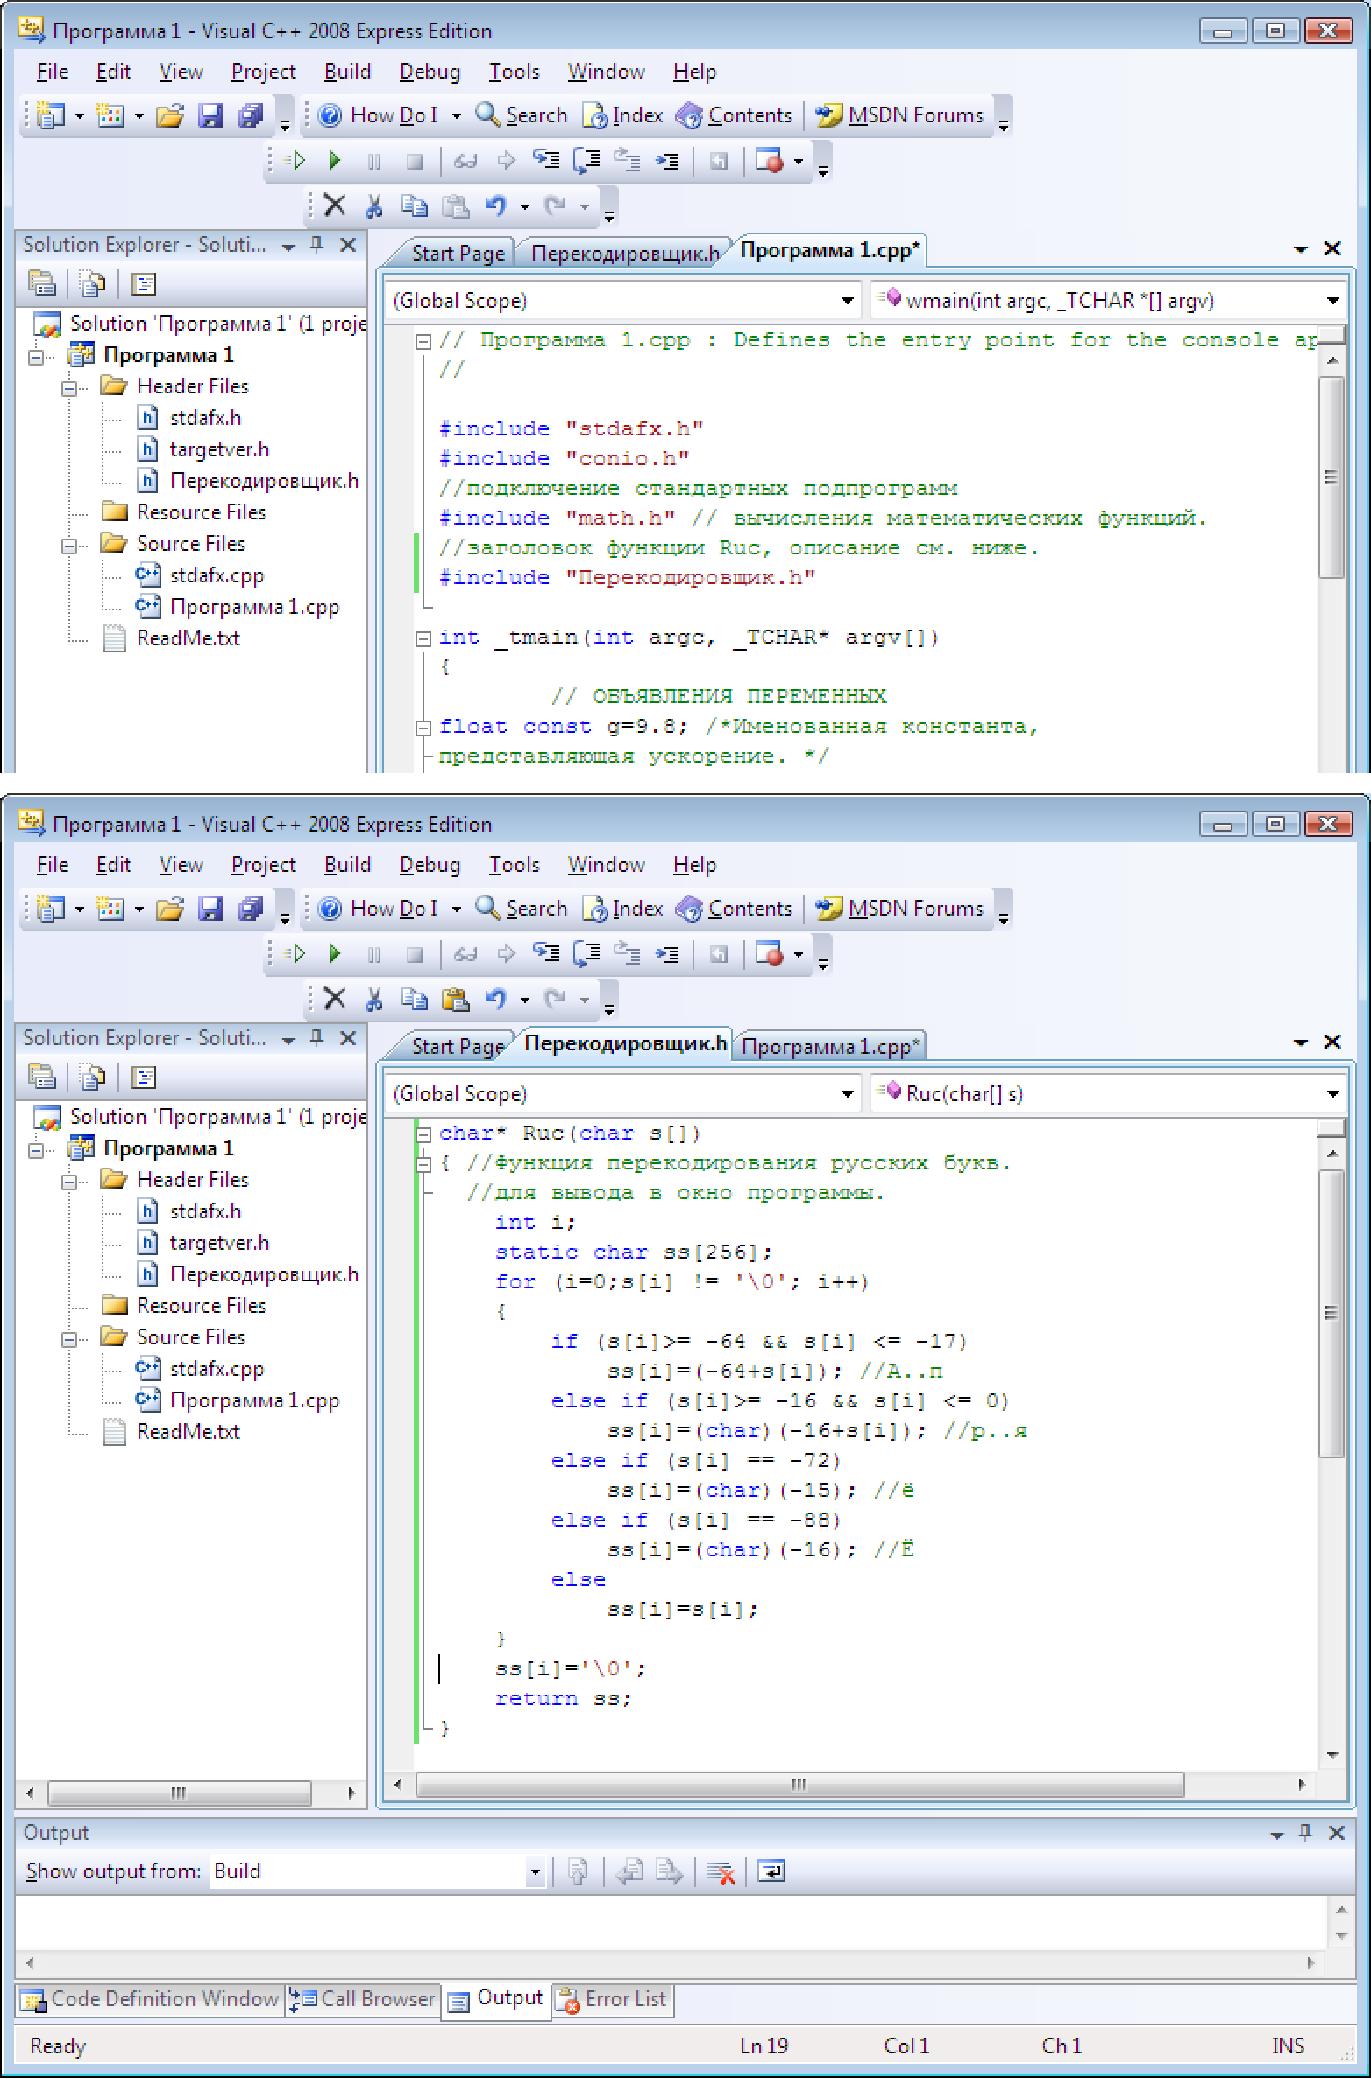The height and width of the screenshot is (2079, 1371).
Task: Open Error List tab at bottom
Action: [613, 1999]
